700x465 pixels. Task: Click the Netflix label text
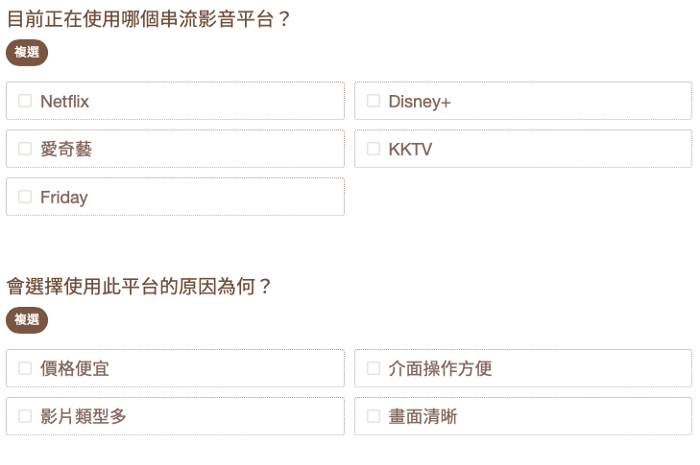(x=65, y=102)
